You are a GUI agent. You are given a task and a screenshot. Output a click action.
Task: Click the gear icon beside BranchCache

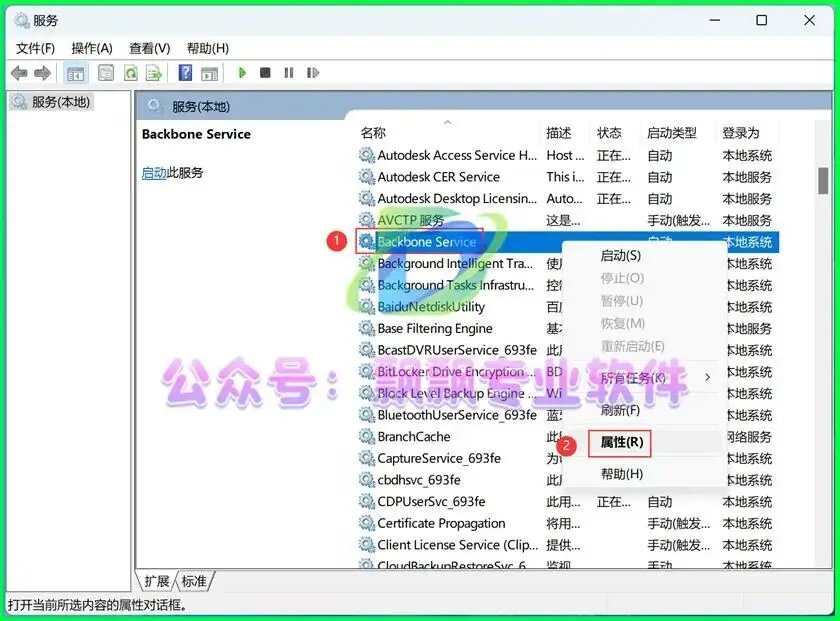click(x=366, y=436)
